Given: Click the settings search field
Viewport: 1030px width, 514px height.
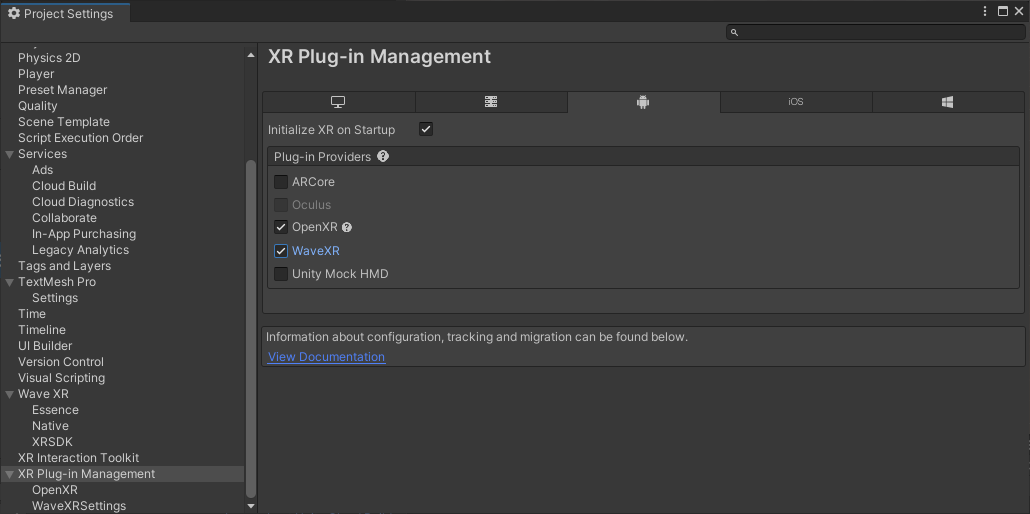Looking at the screenshot, I should coord(875,32).
